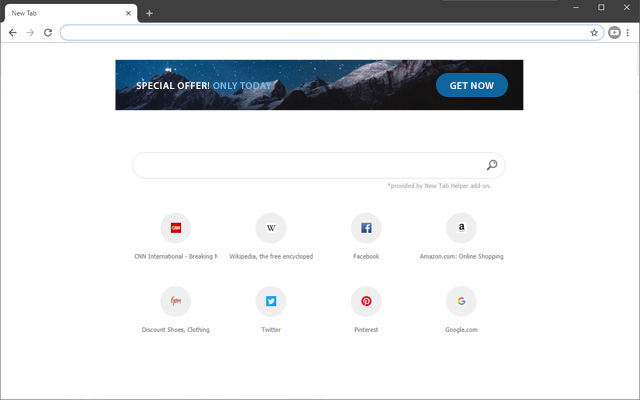The width and height of the screenshot is (640, 400).
Task: Go back using the browser back arrow
Action: tap(13, 33)
